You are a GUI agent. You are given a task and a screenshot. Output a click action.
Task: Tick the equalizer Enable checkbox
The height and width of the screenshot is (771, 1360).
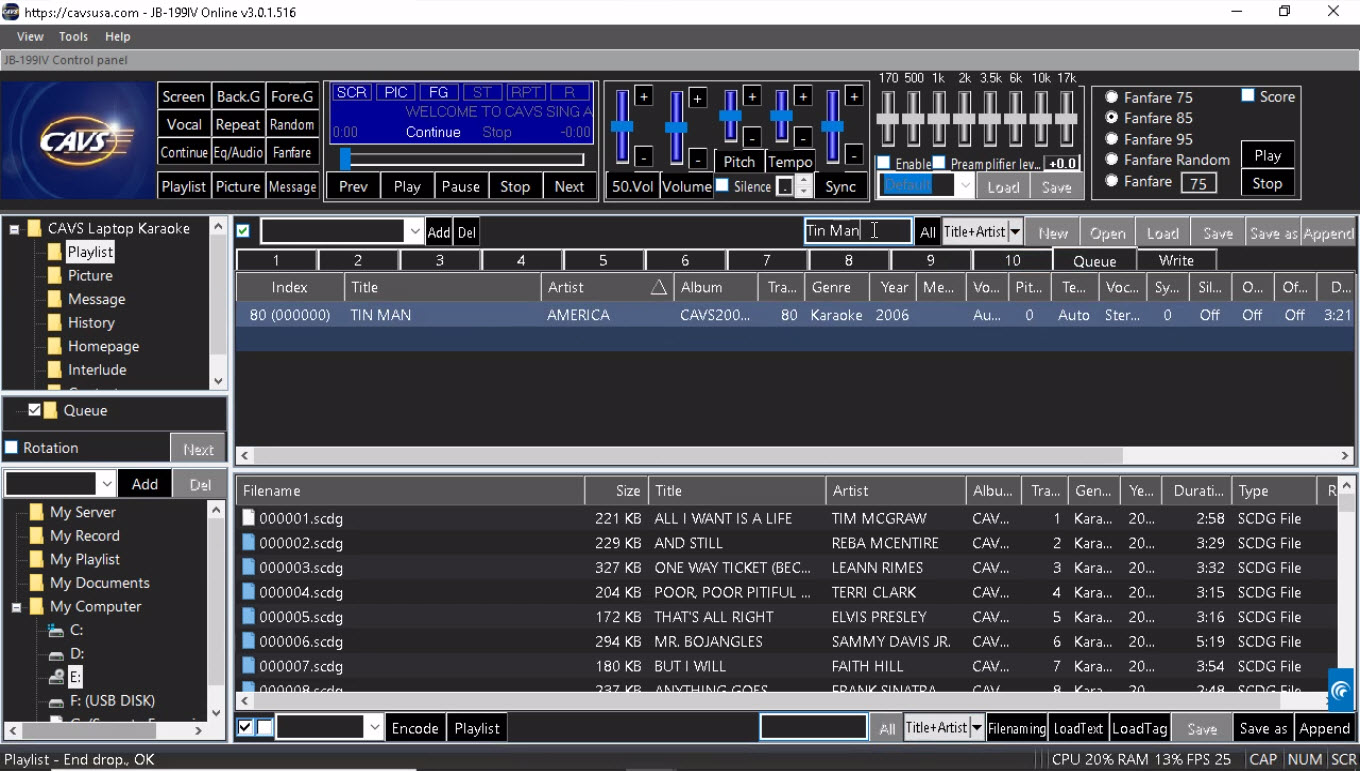884,163
